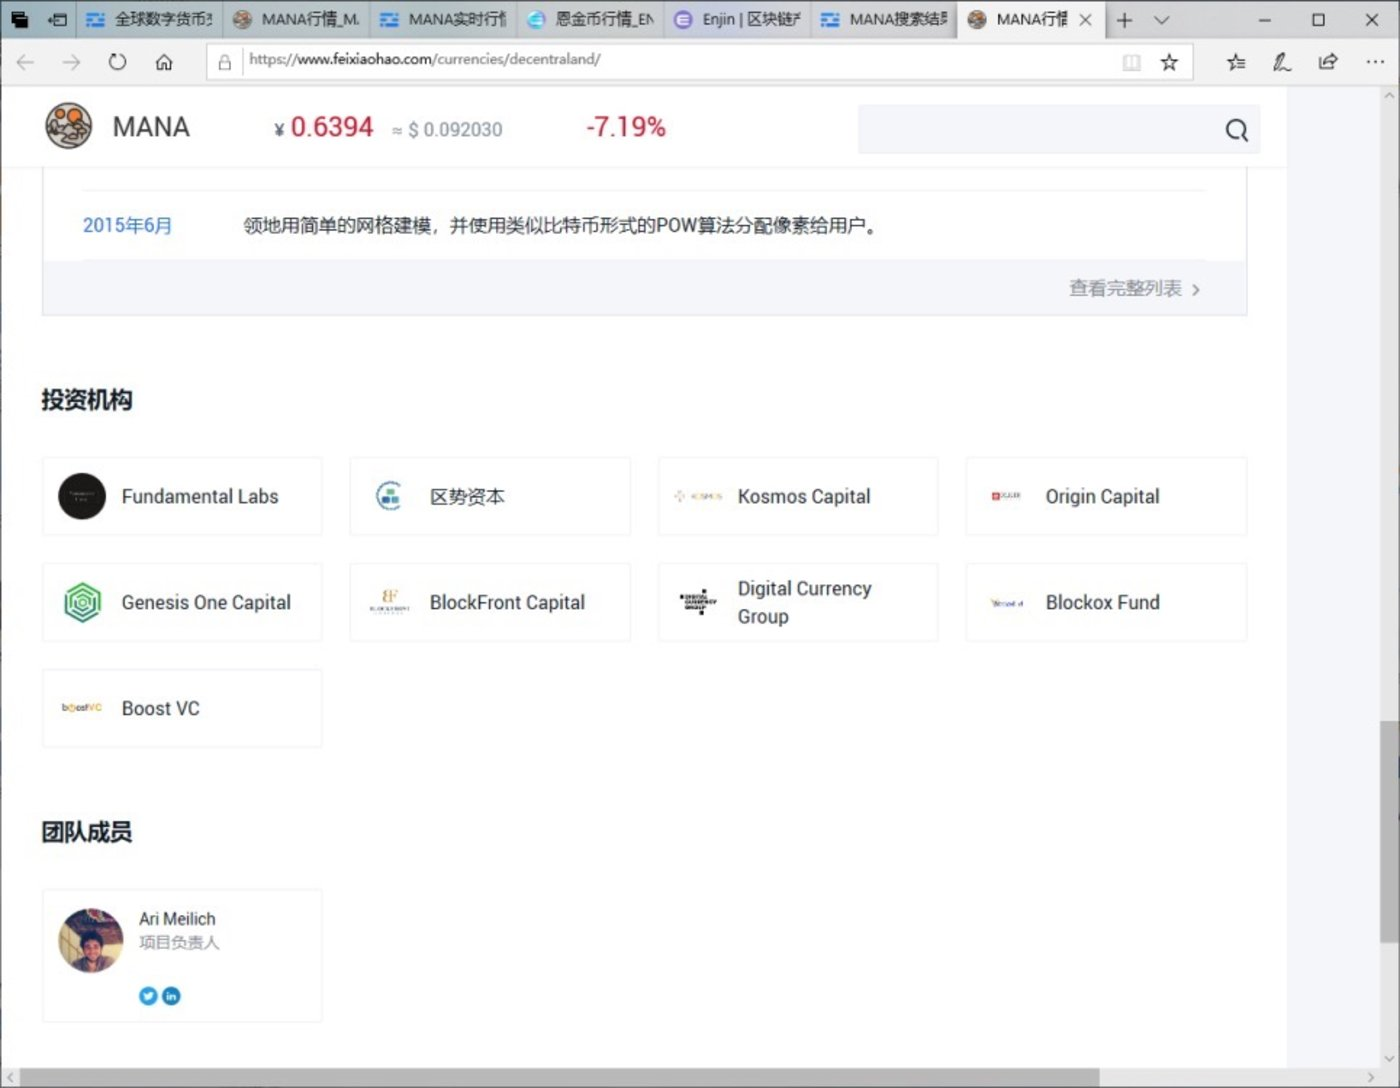
Task: Click Ari Meilich's profile photo
Action: (x=91, y=940)
